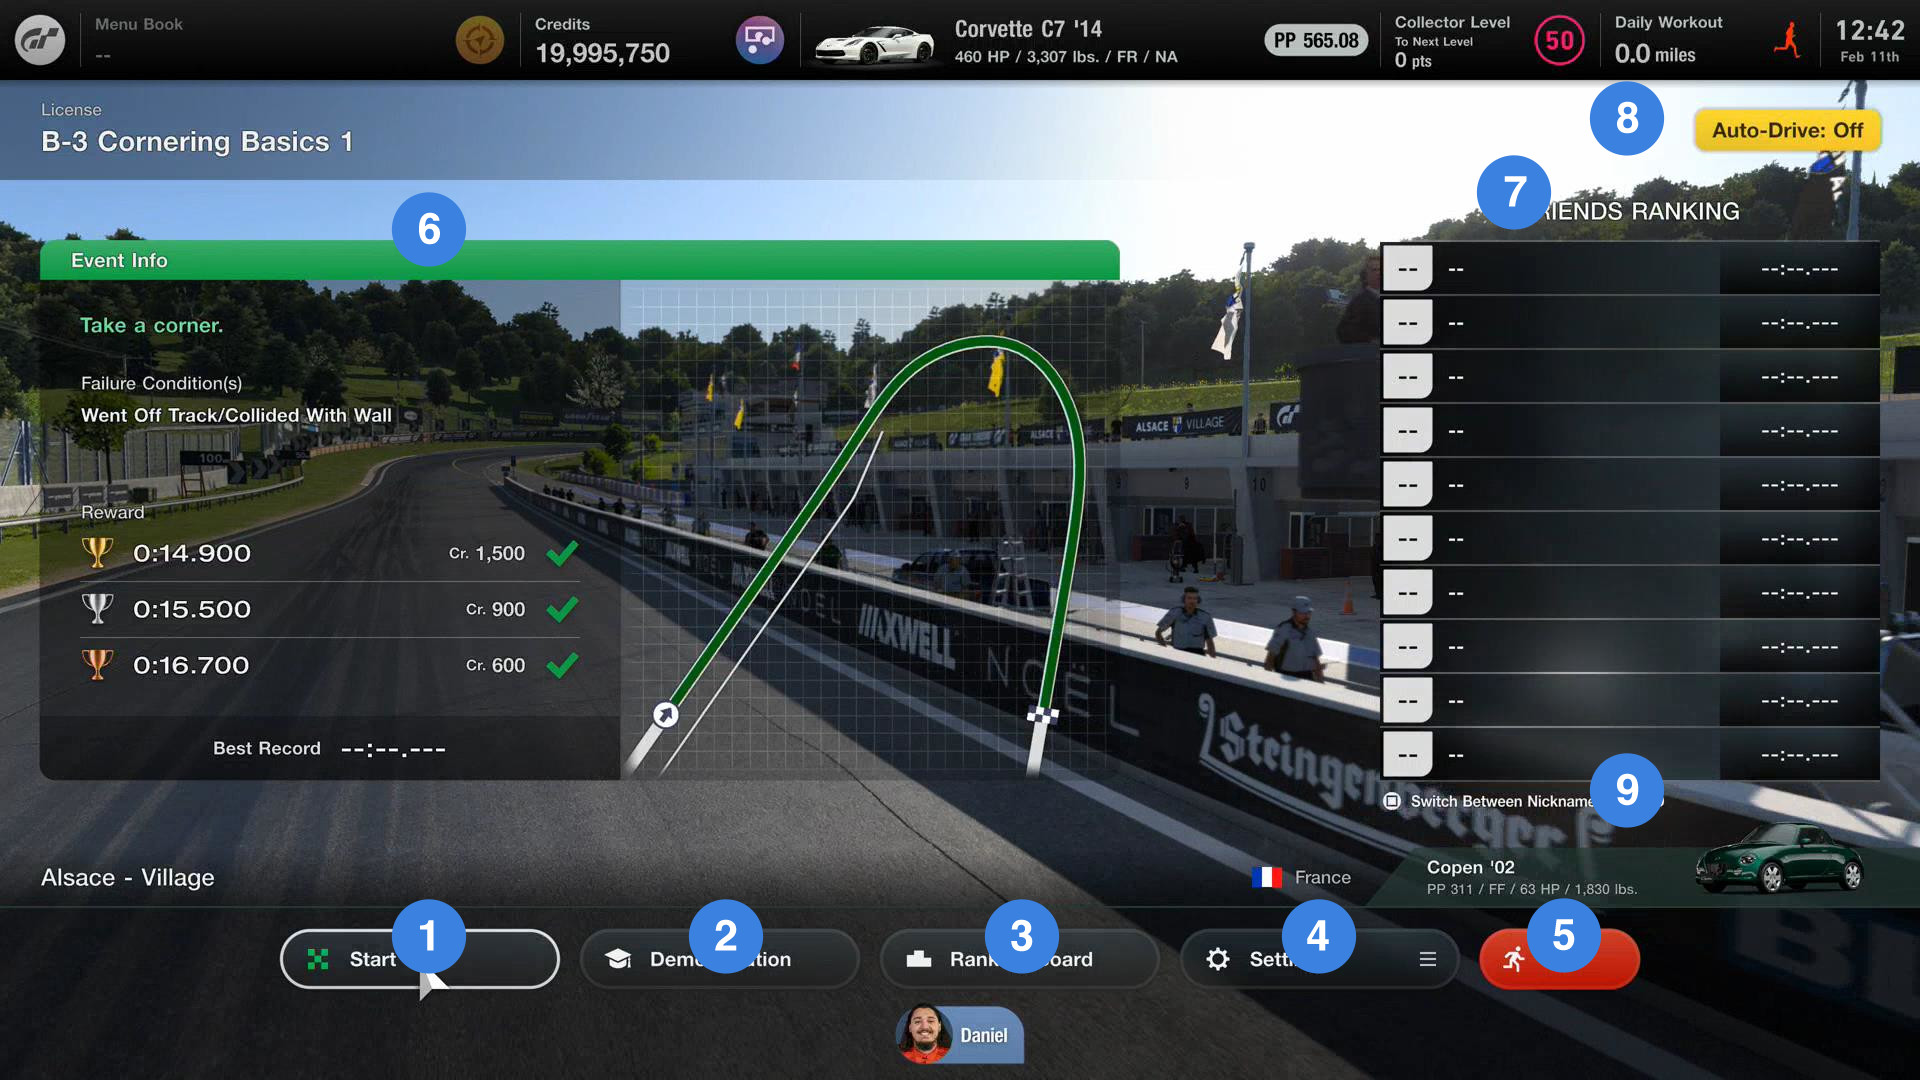Image resolution: width=1920 pixels, height=1080 pixels.
Task: Click the Daily Workout runner icon
Action: pos(1788,41)
